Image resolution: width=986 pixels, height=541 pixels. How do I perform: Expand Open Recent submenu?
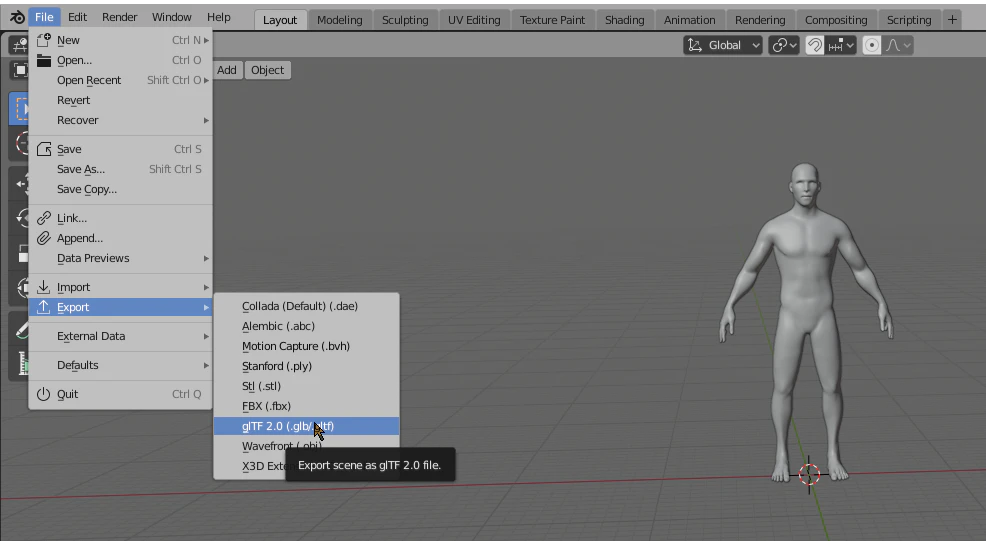pos(120,81)
